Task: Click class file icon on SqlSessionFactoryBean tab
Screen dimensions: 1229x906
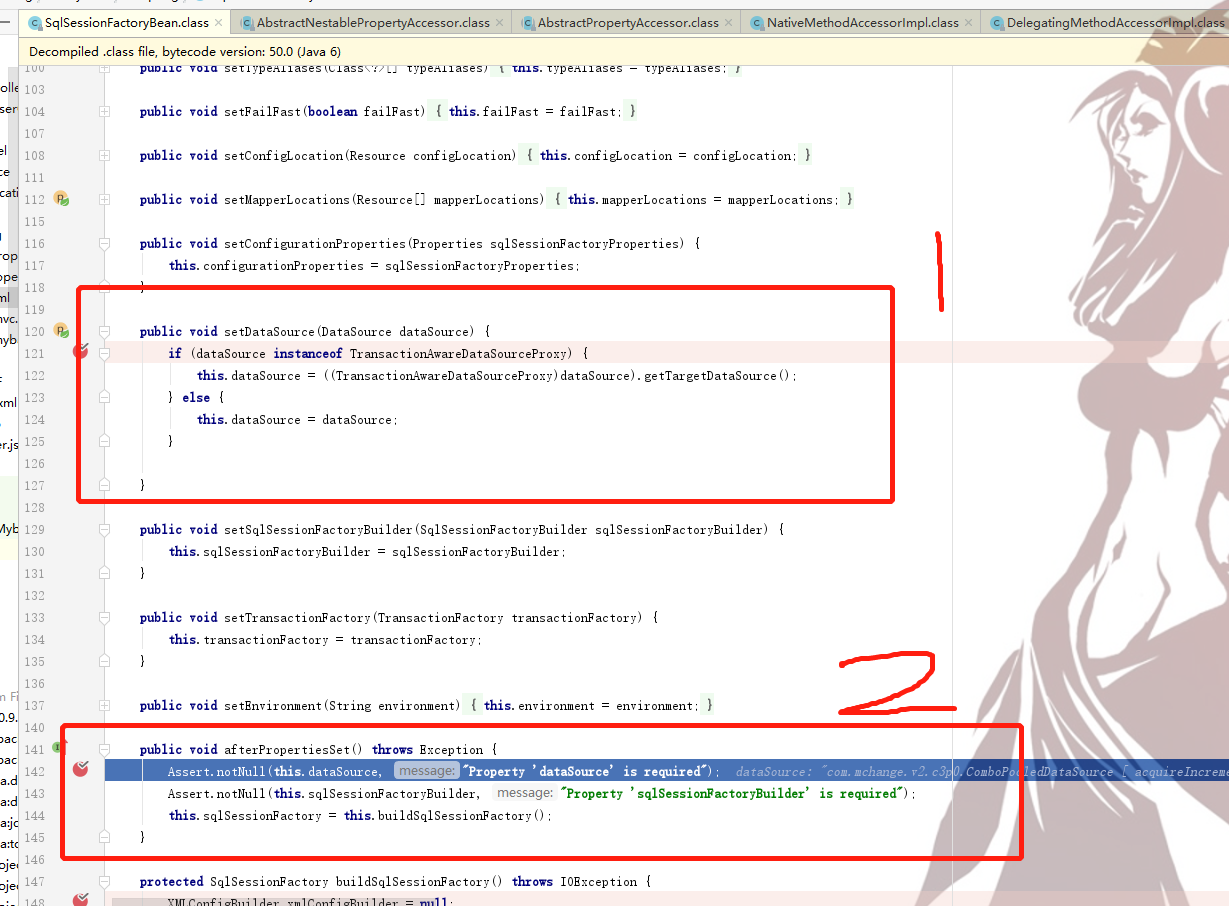Action: [35, 22]
